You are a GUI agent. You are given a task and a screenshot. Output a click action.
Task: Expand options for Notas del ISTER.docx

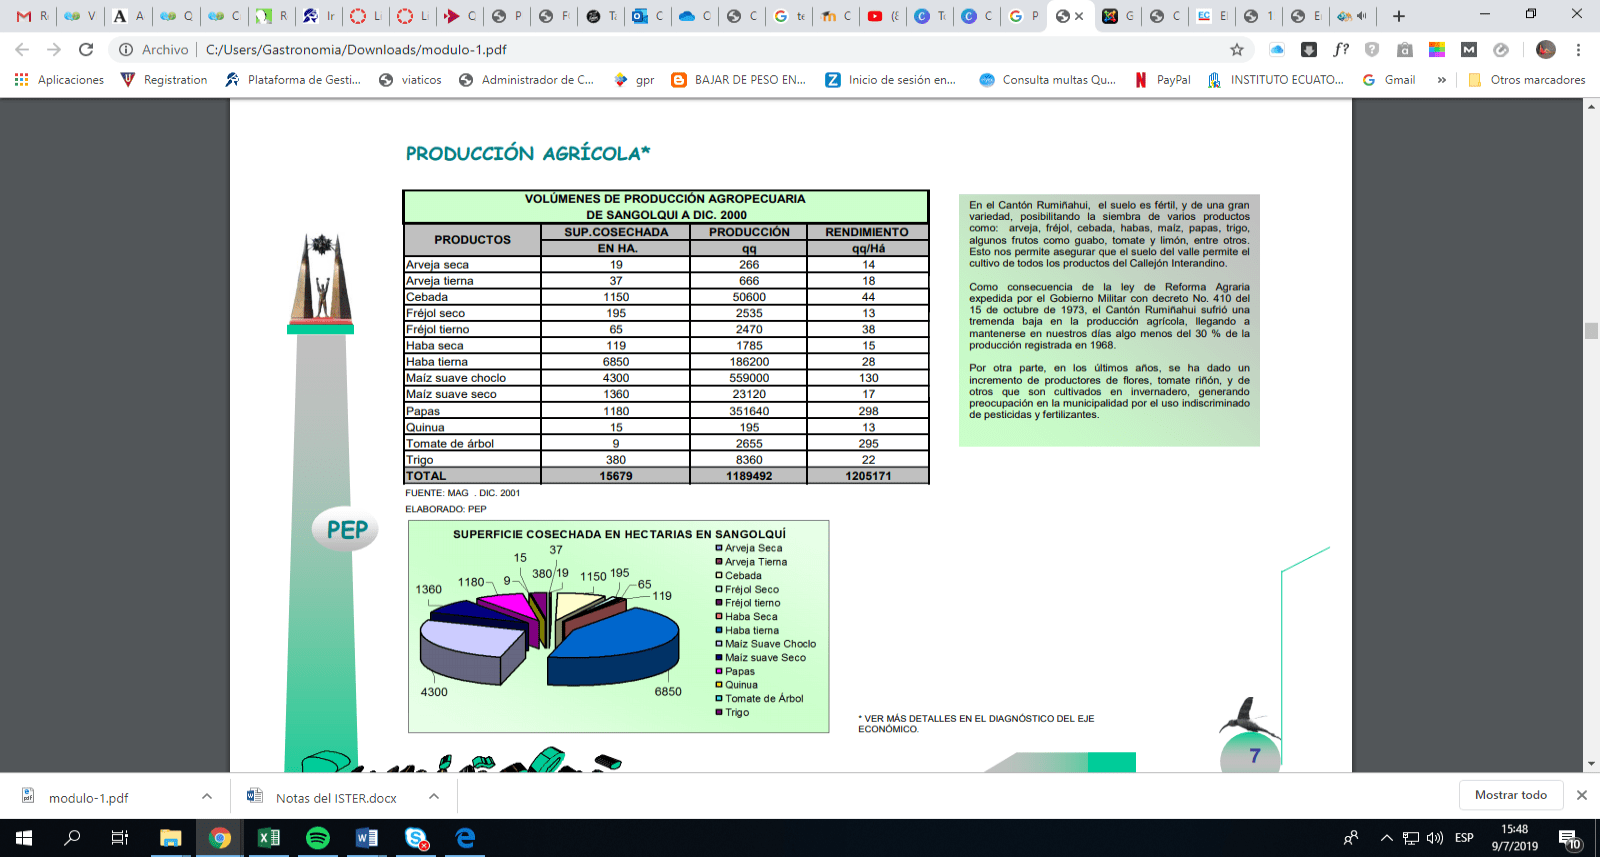pos(434,796)
